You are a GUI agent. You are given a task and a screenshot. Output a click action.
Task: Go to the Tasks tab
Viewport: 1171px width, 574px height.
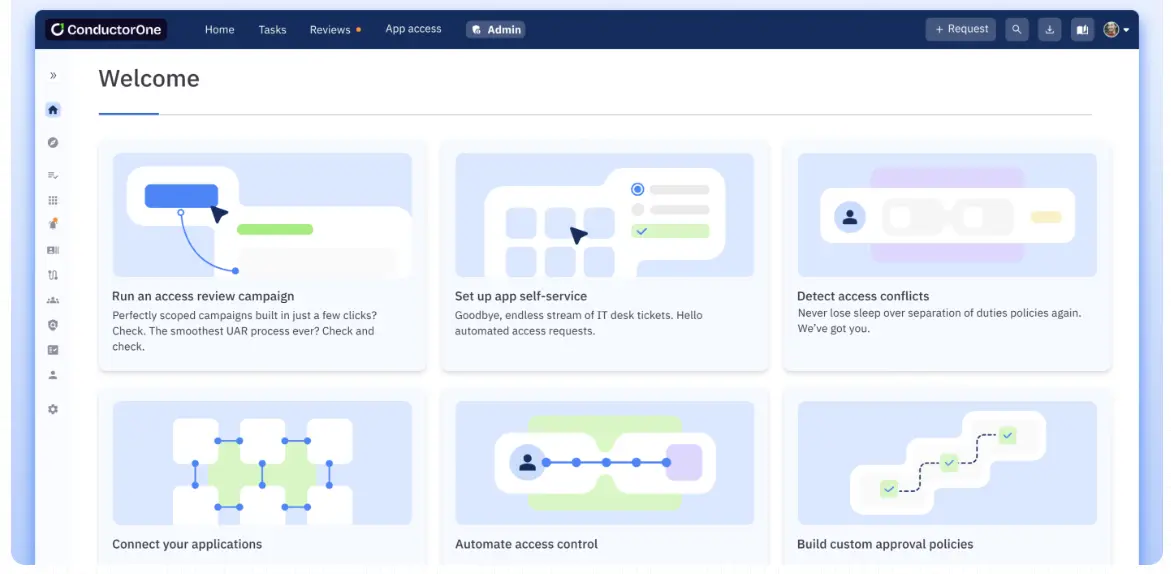pyautogui.click(x=272, y=30)
